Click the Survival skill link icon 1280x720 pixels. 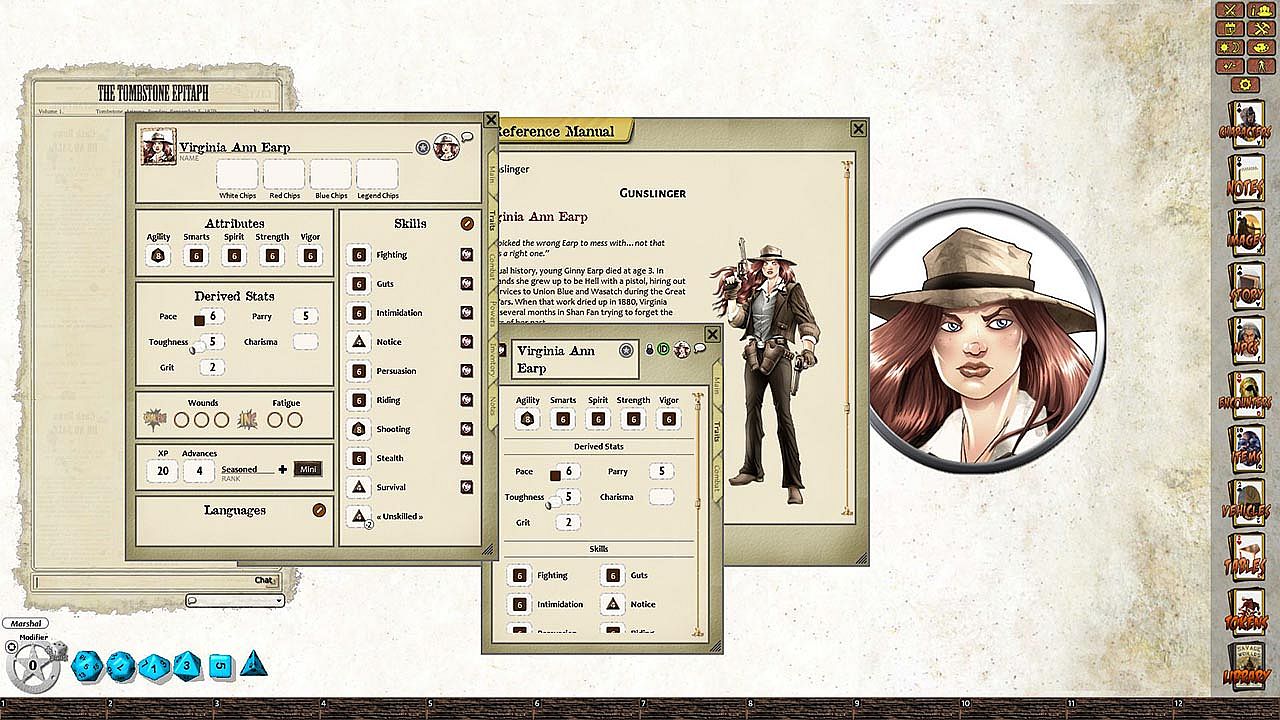tap(466, 487)
